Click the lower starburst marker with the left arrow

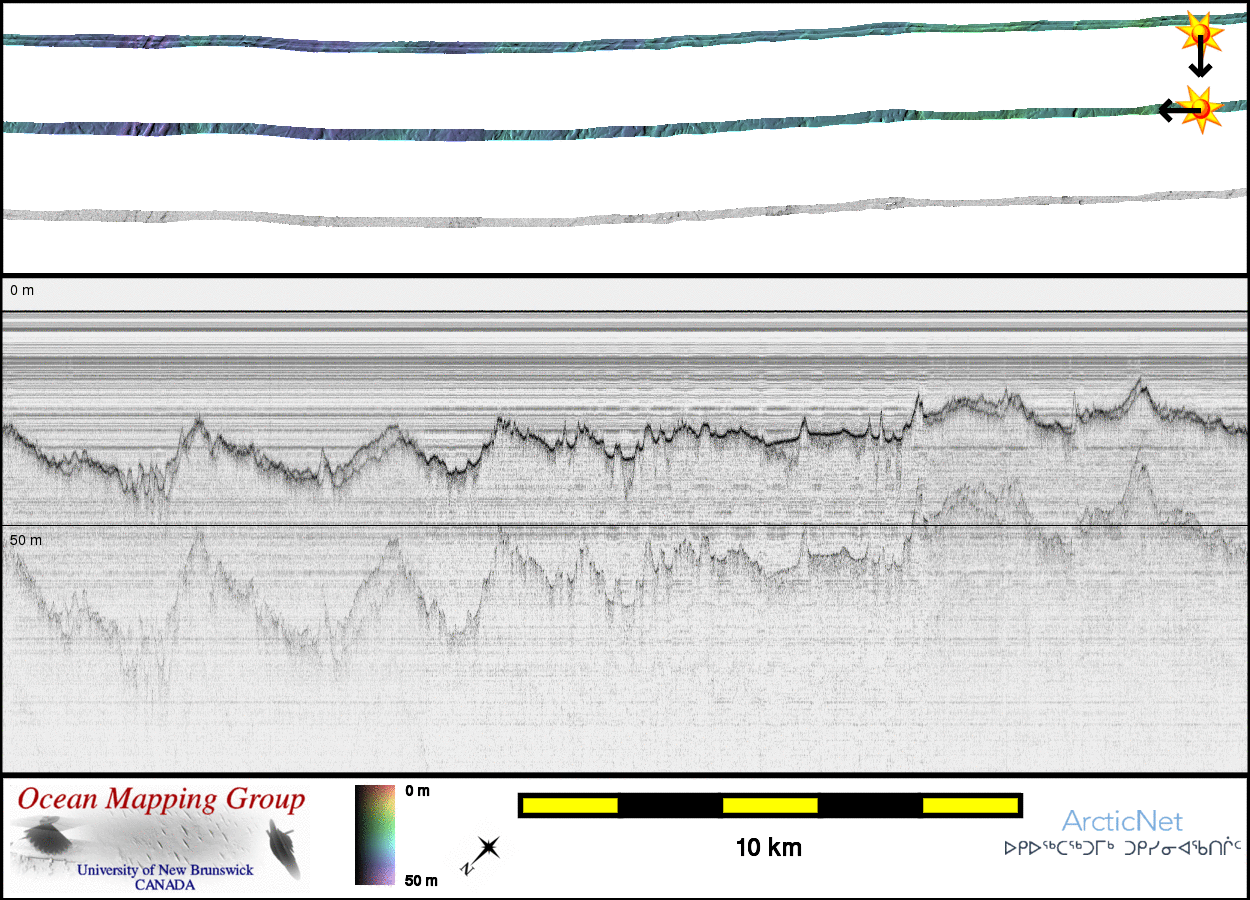[x=1199, y=109]
